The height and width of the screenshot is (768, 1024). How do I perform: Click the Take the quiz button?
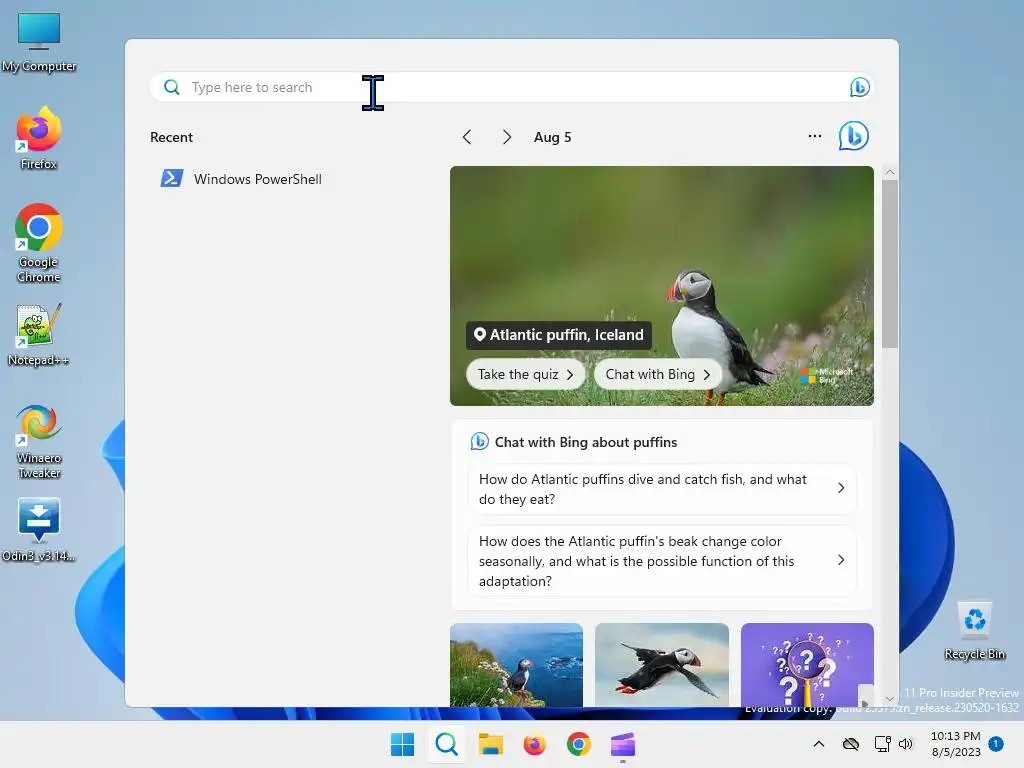pos(526,374)
